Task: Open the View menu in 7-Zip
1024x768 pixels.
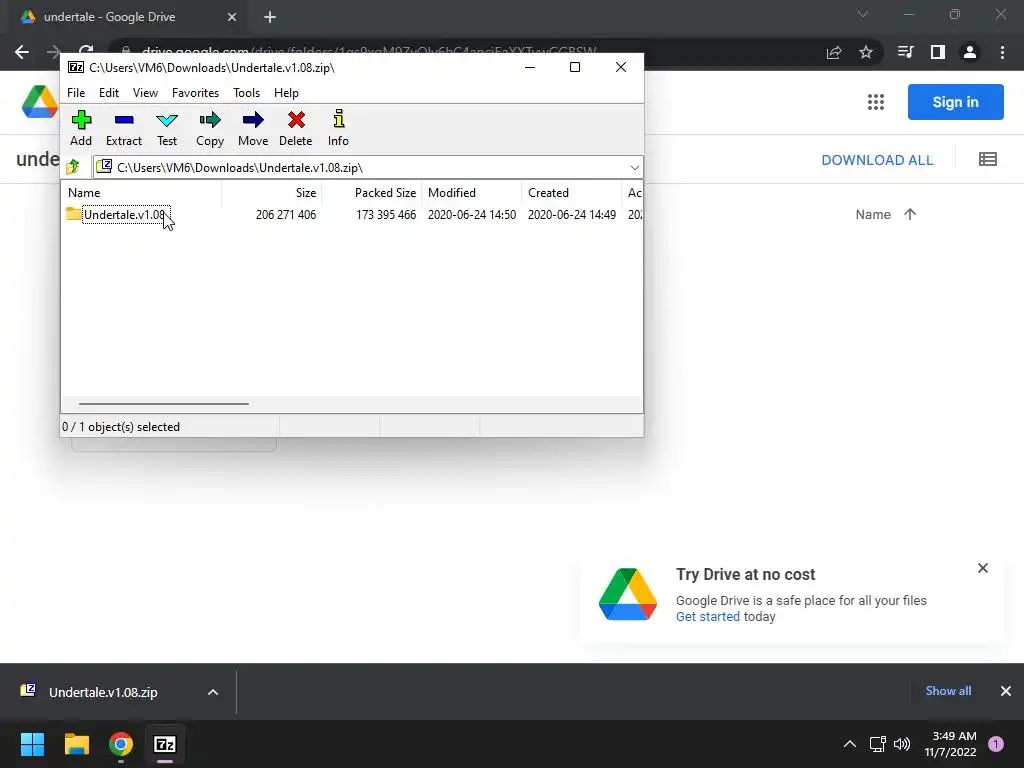Action: (x=145, y=93)
